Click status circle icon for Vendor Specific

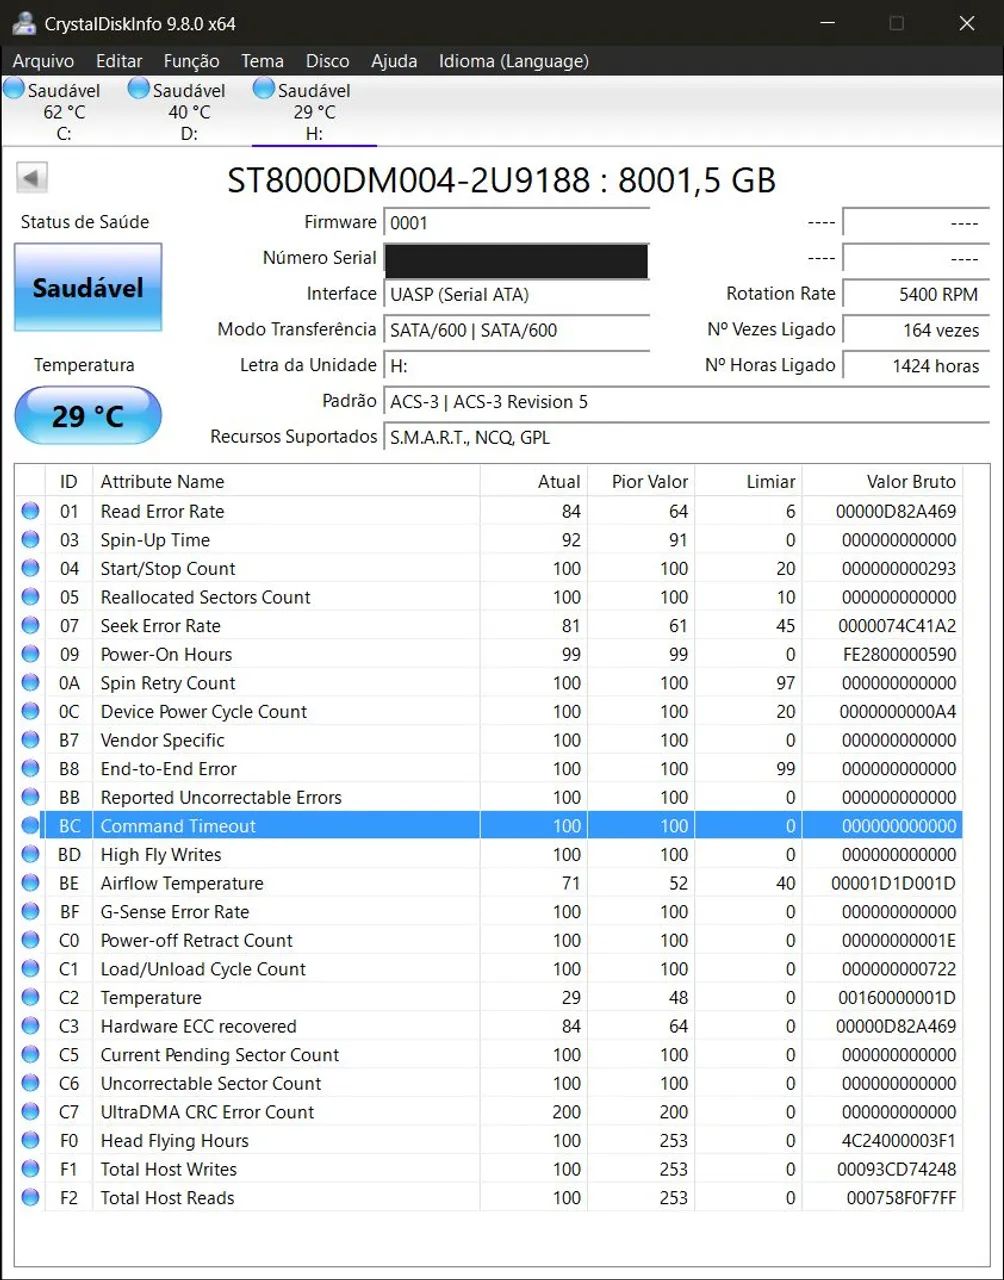[x=30, y=740]
